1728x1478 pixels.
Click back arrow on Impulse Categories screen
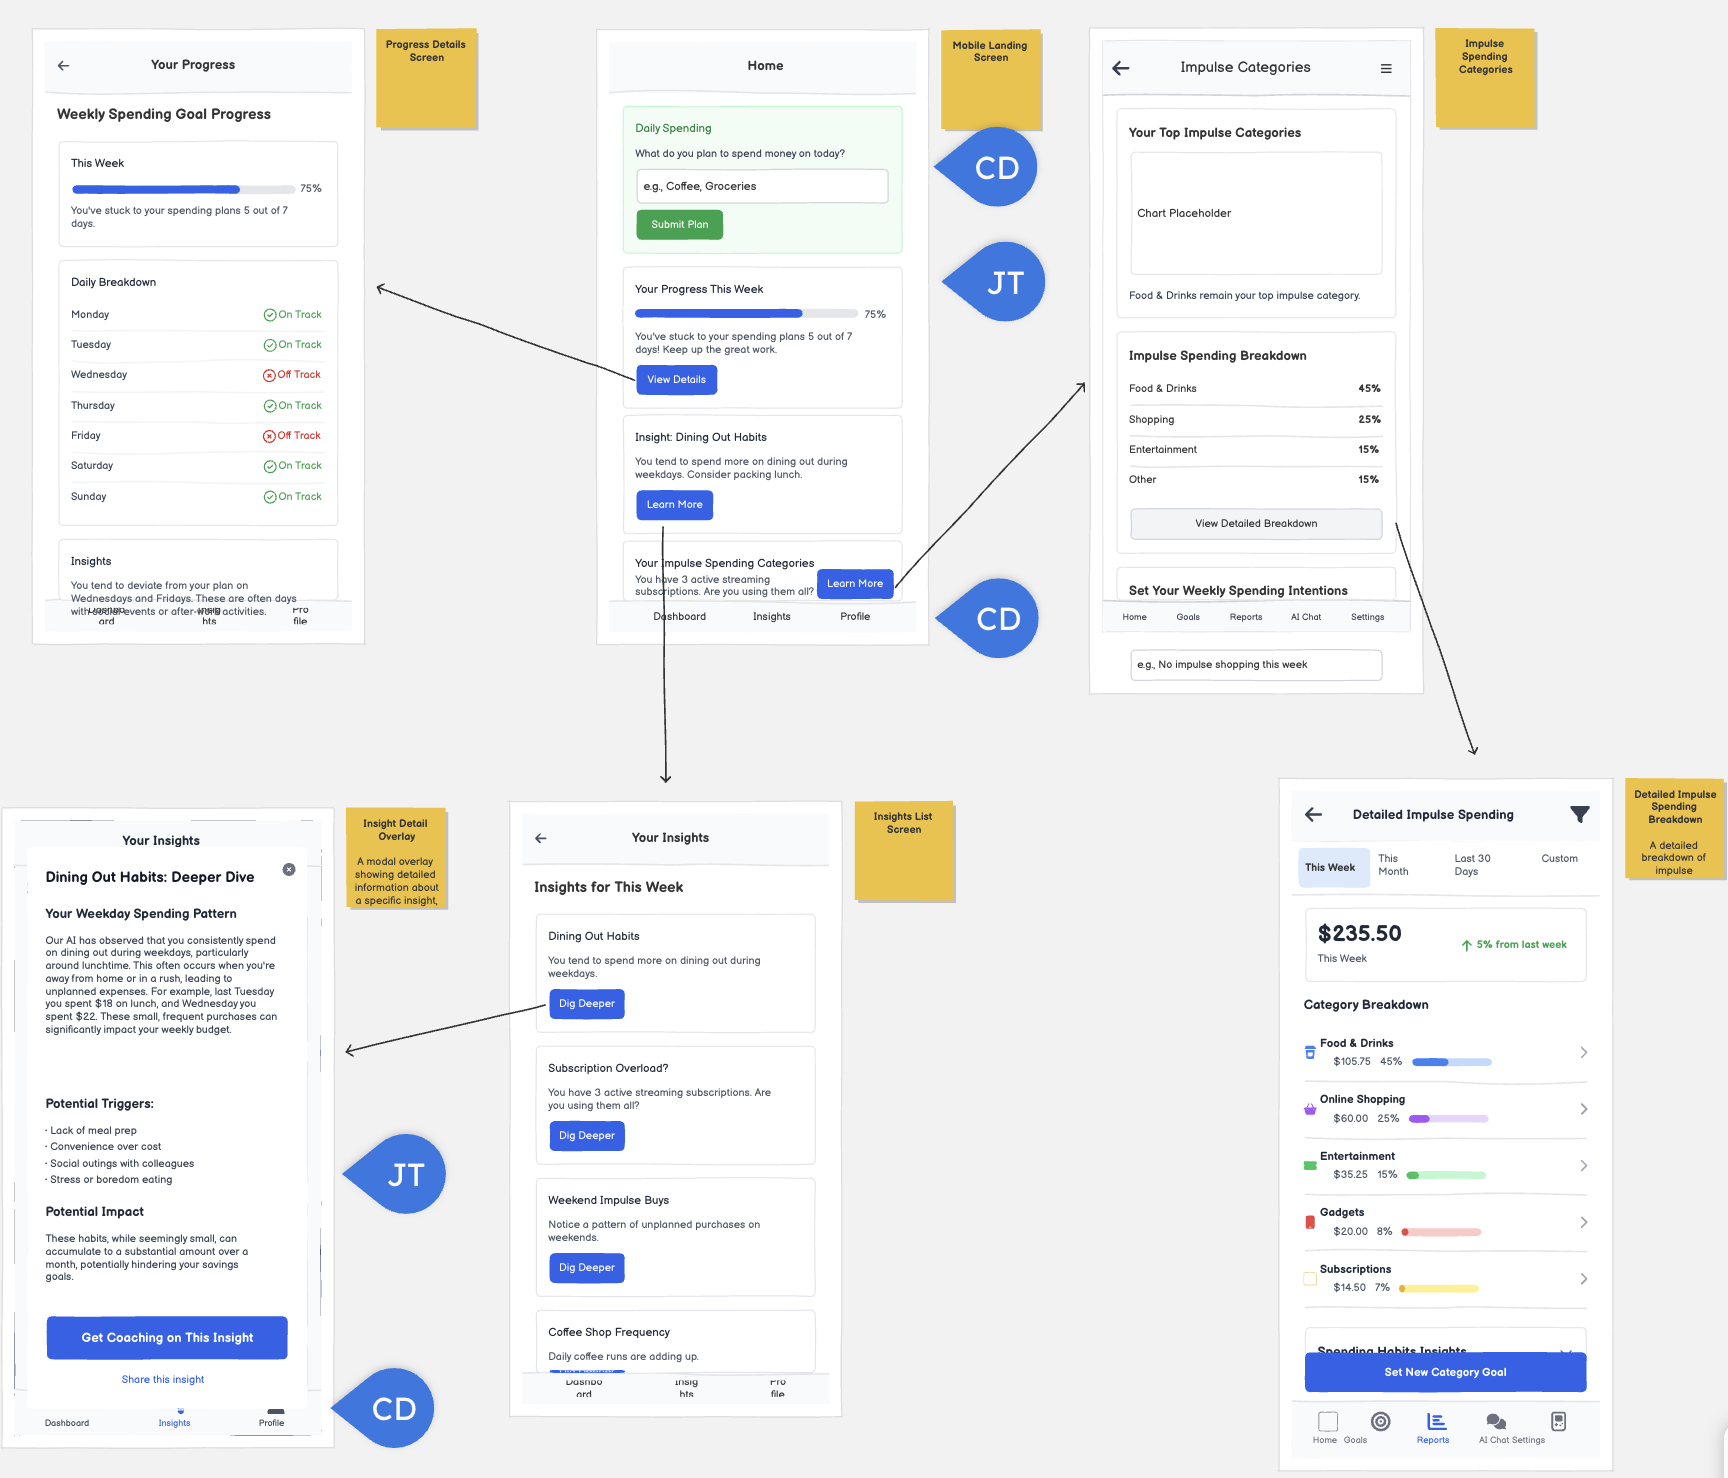tap(1121, 68)
